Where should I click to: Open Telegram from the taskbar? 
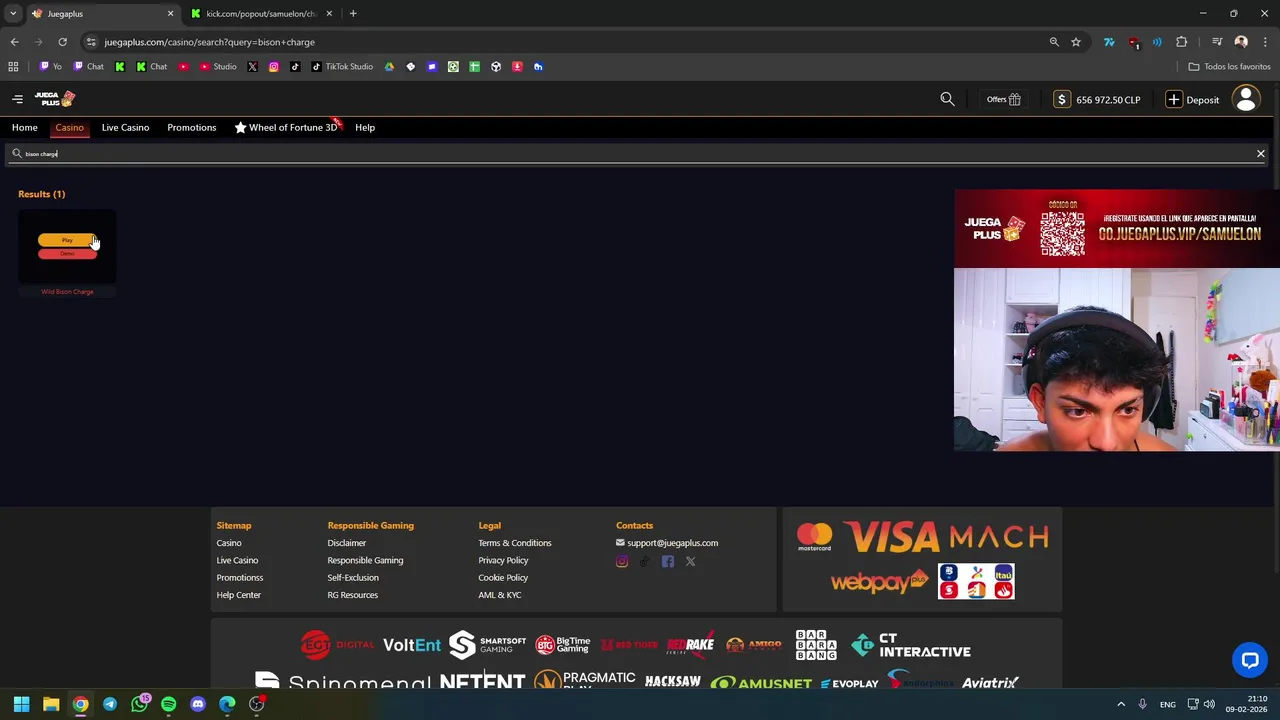click(110, 704)
